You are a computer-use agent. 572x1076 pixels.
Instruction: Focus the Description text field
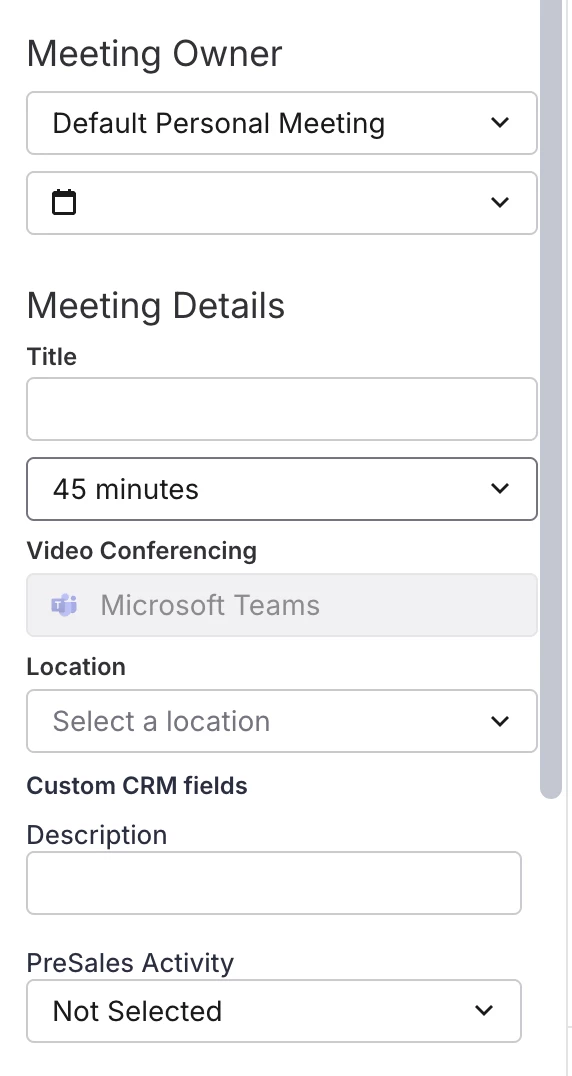(x=274, y=883)
